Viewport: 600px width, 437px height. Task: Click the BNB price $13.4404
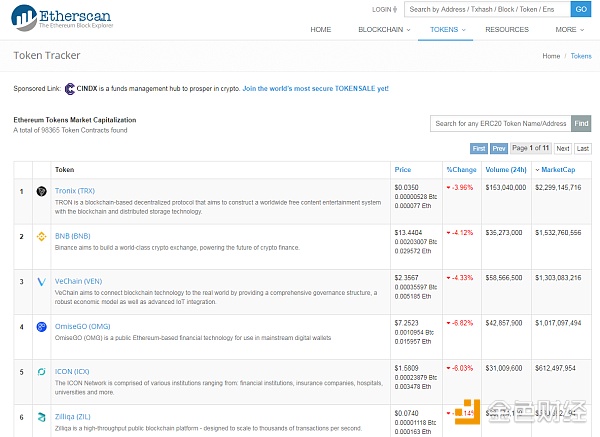408,233
